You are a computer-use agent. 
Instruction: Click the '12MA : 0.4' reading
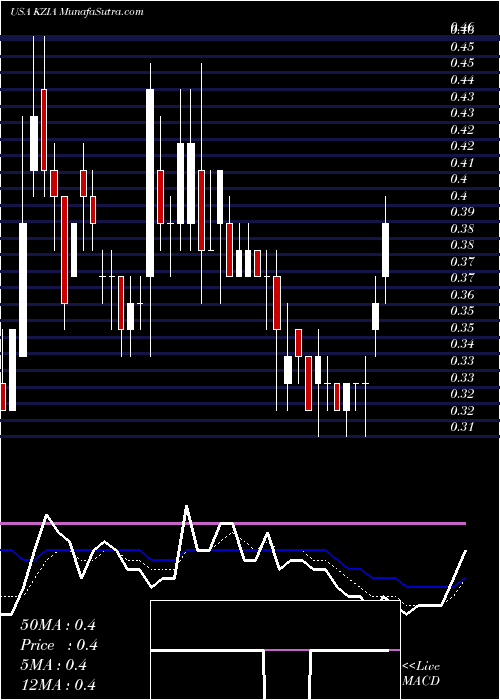58,685
